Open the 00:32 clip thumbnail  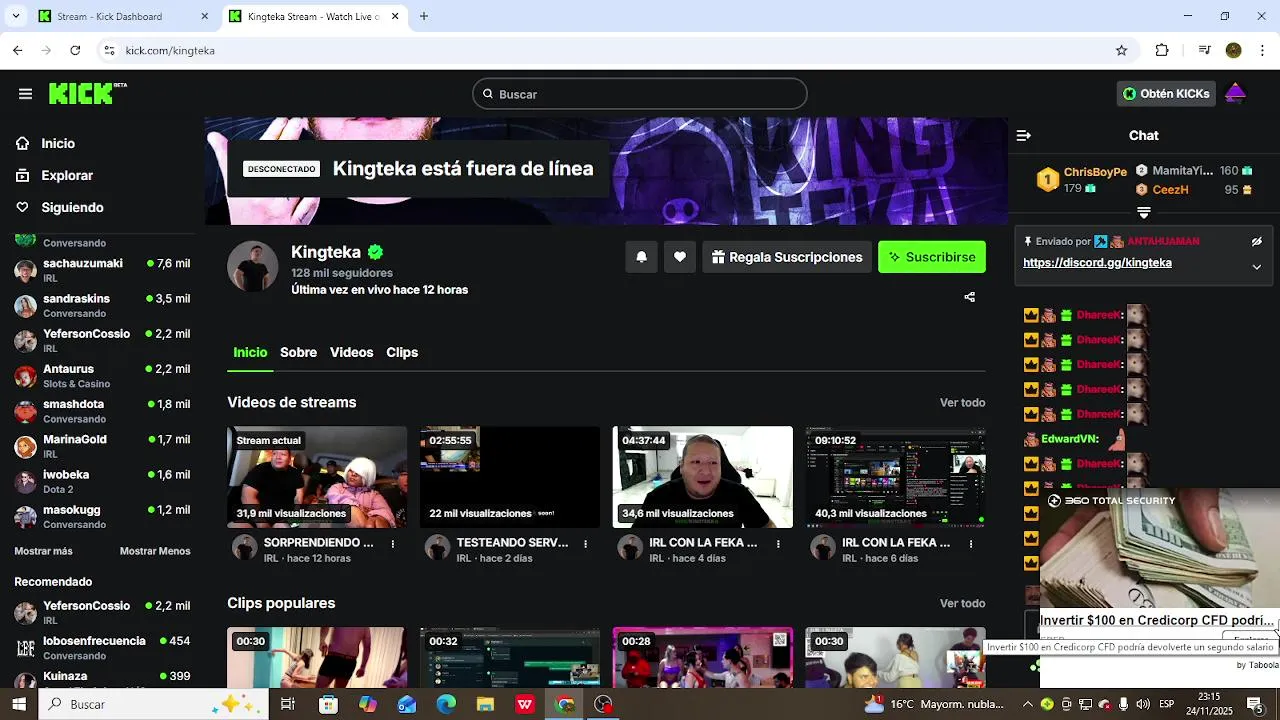click(510, 657)
